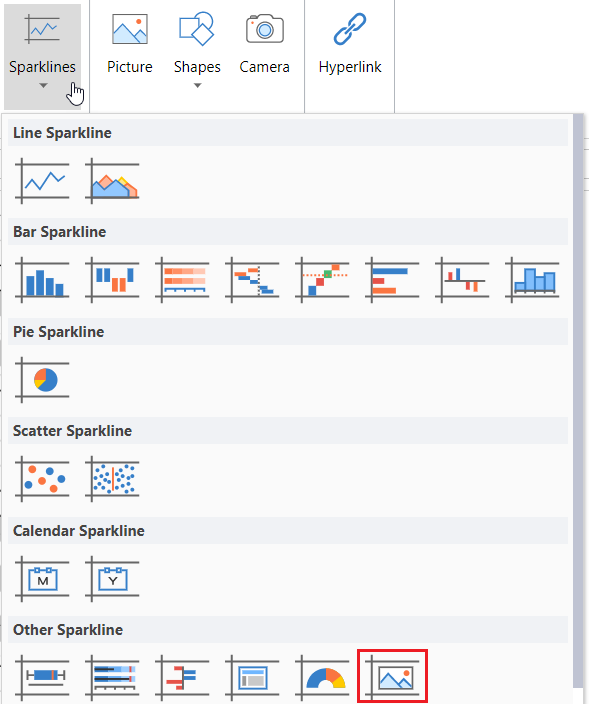Expand the Shapes dropdown
Screen dimensions: 589x704
[x=197, y=50]
